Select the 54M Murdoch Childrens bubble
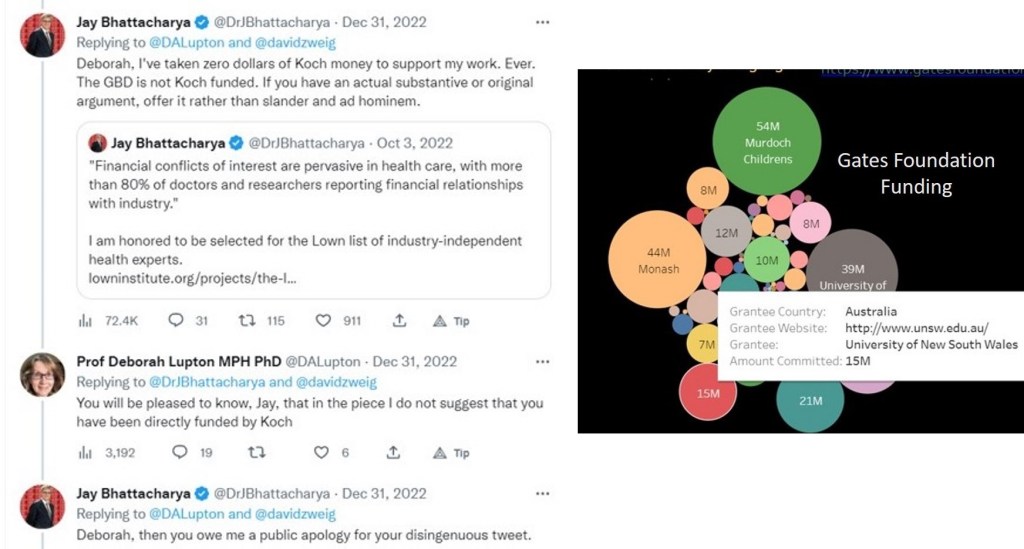Screen dimensions: 1024x549 point(767,141)
